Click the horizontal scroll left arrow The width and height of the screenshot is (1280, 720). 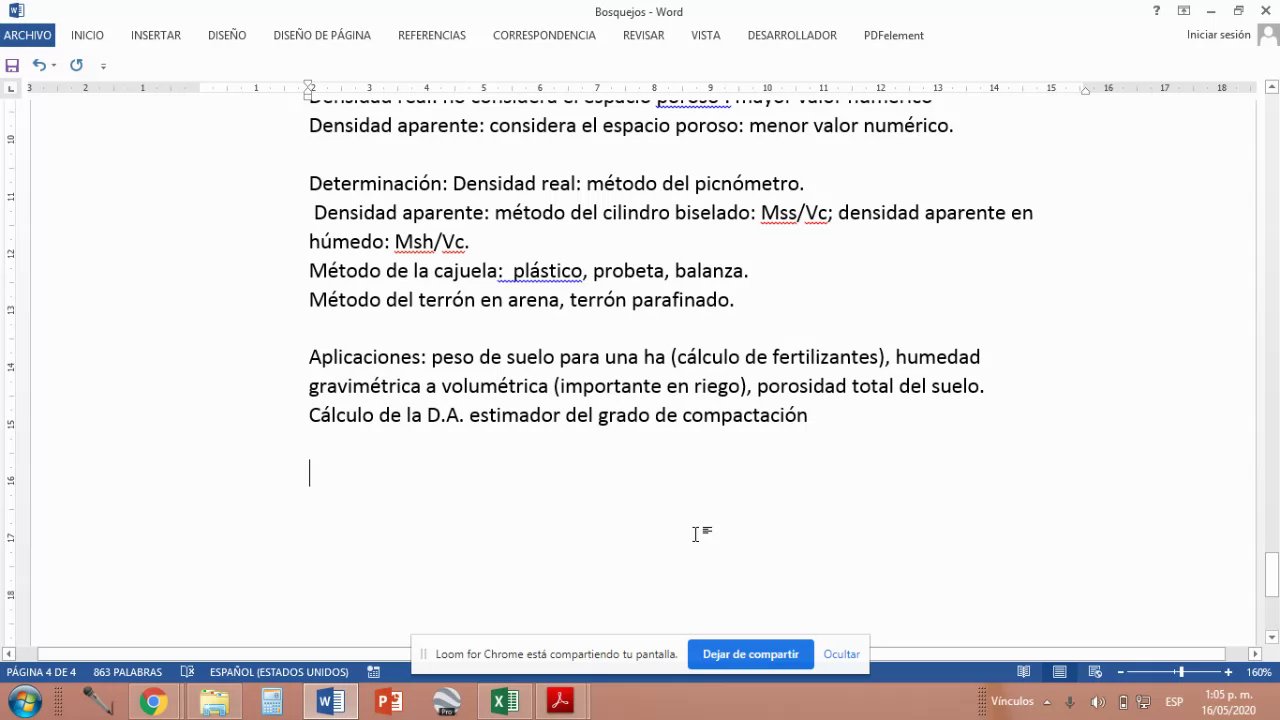pyautogui.click(x=10, y=653)
